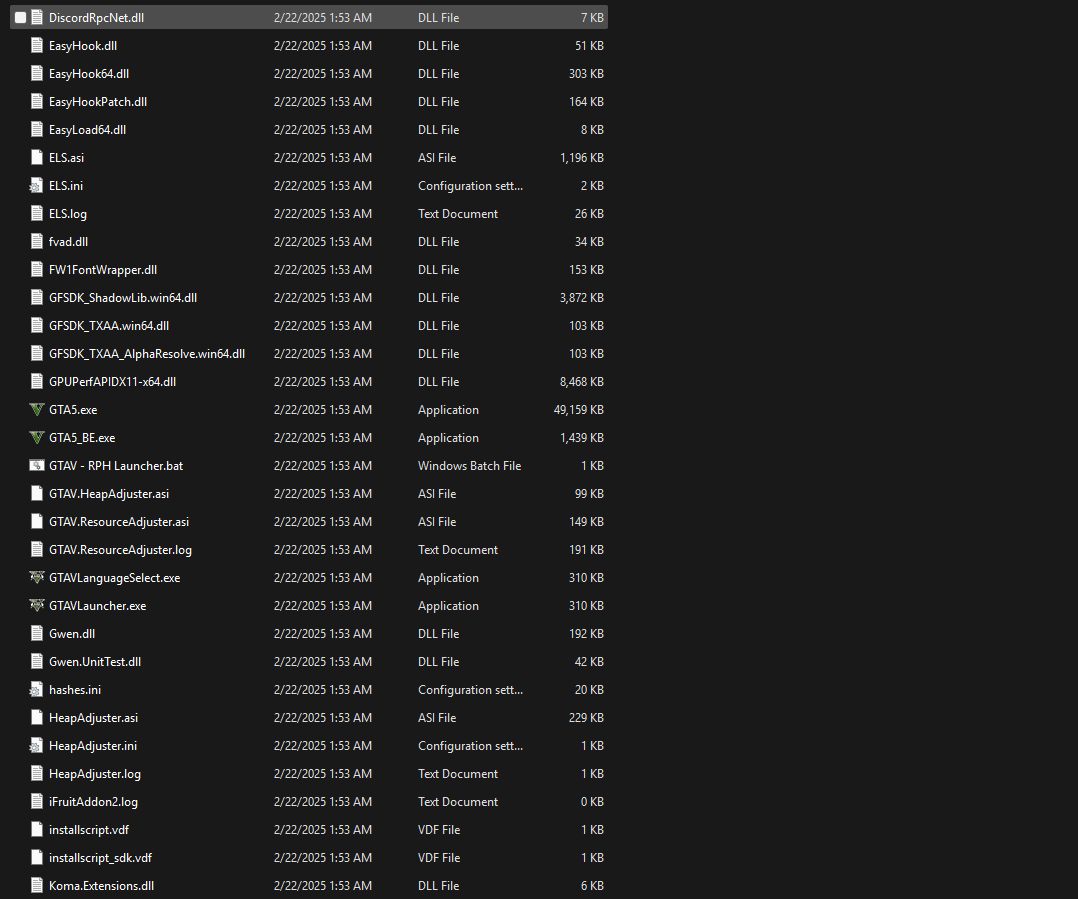The image size is (1078, 899).
Task: Click the 49,159 KB size of GTA5.exe
Action: [x=579, y=410]
